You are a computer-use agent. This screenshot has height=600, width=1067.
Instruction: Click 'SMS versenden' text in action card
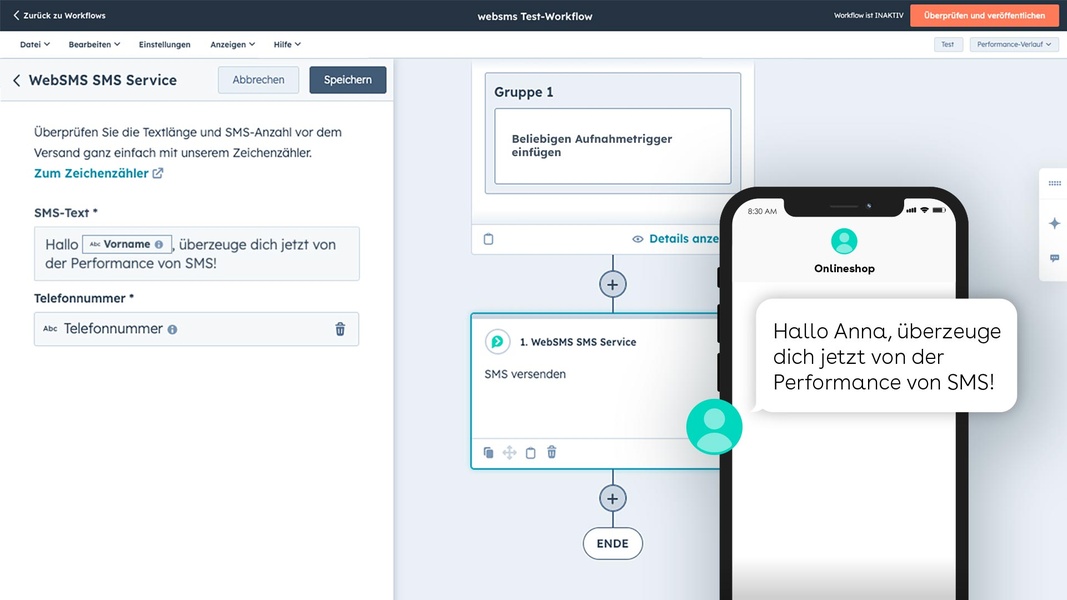point(525,374)
